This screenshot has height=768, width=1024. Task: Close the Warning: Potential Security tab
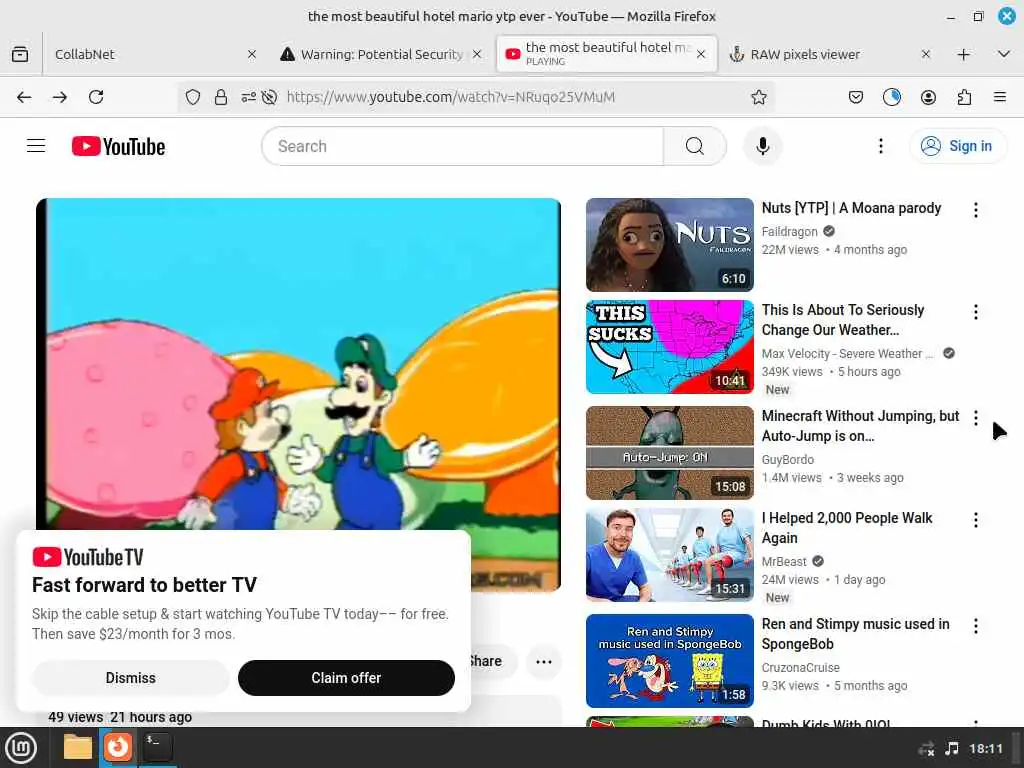click(477, 54)
